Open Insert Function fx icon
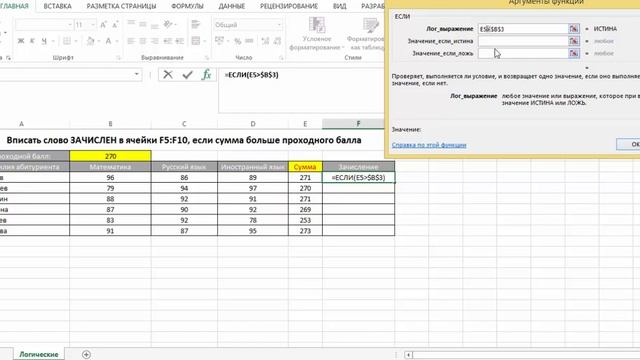Screen dimensions: 640x360 click(207, 75)
